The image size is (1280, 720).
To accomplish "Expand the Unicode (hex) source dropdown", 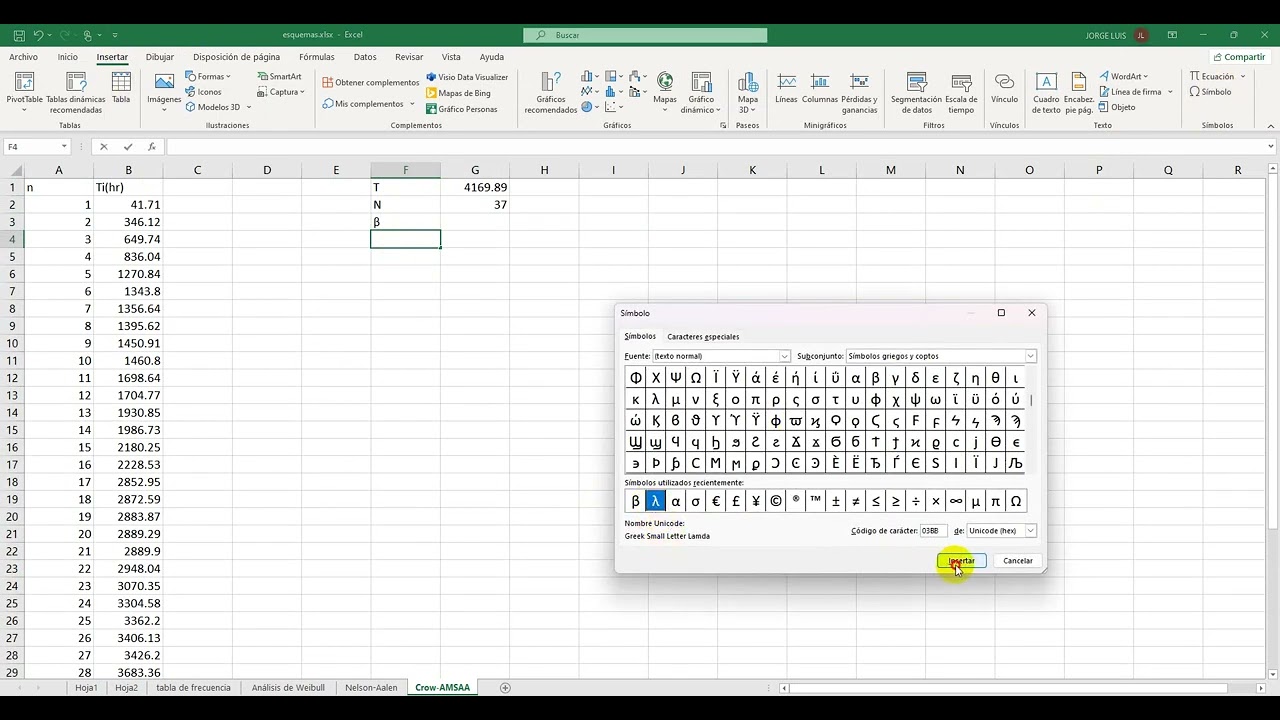I will click(x=1030, y=531).
